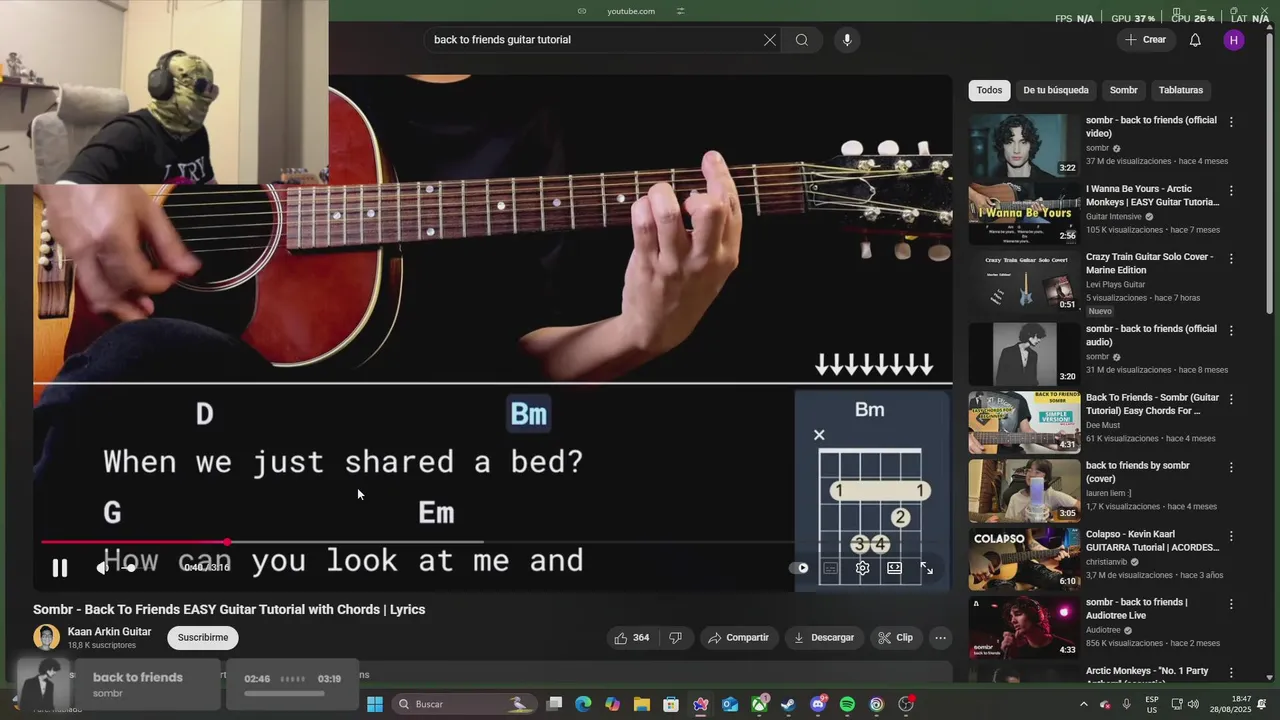This screenshot has height=720, width=1280.
Task: Toggle the autoplay switch in player
Action: point(799,568)
